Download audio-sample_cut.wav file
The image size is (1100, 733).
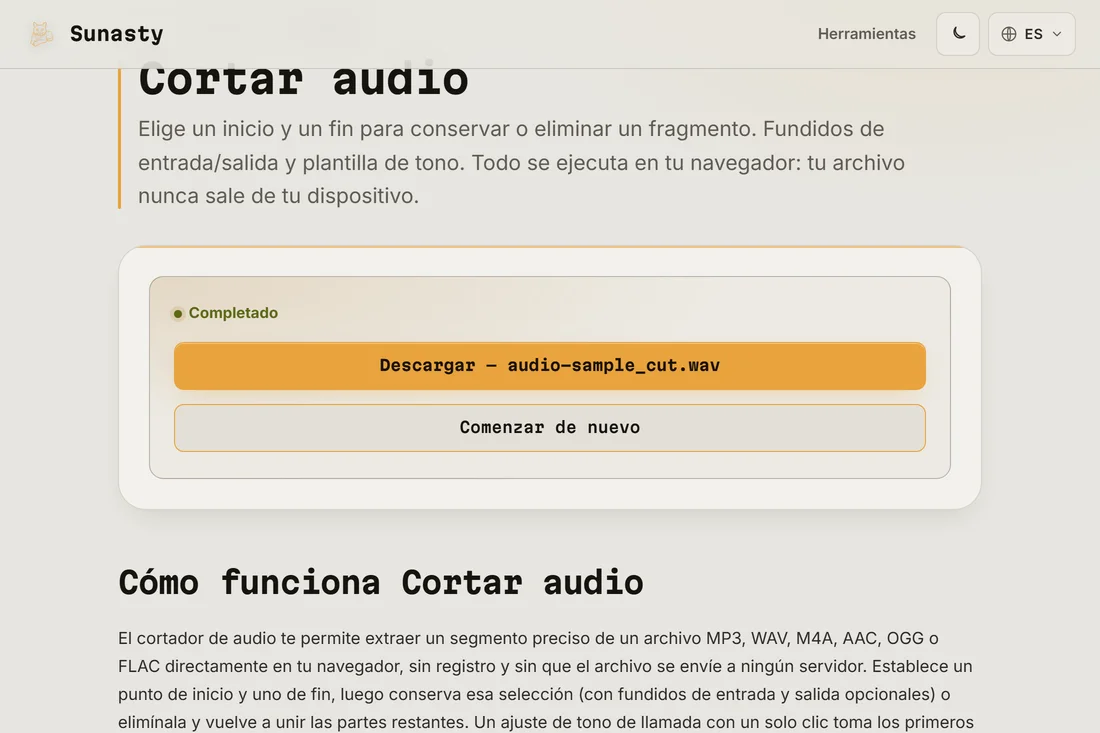[x=549, y=365]
